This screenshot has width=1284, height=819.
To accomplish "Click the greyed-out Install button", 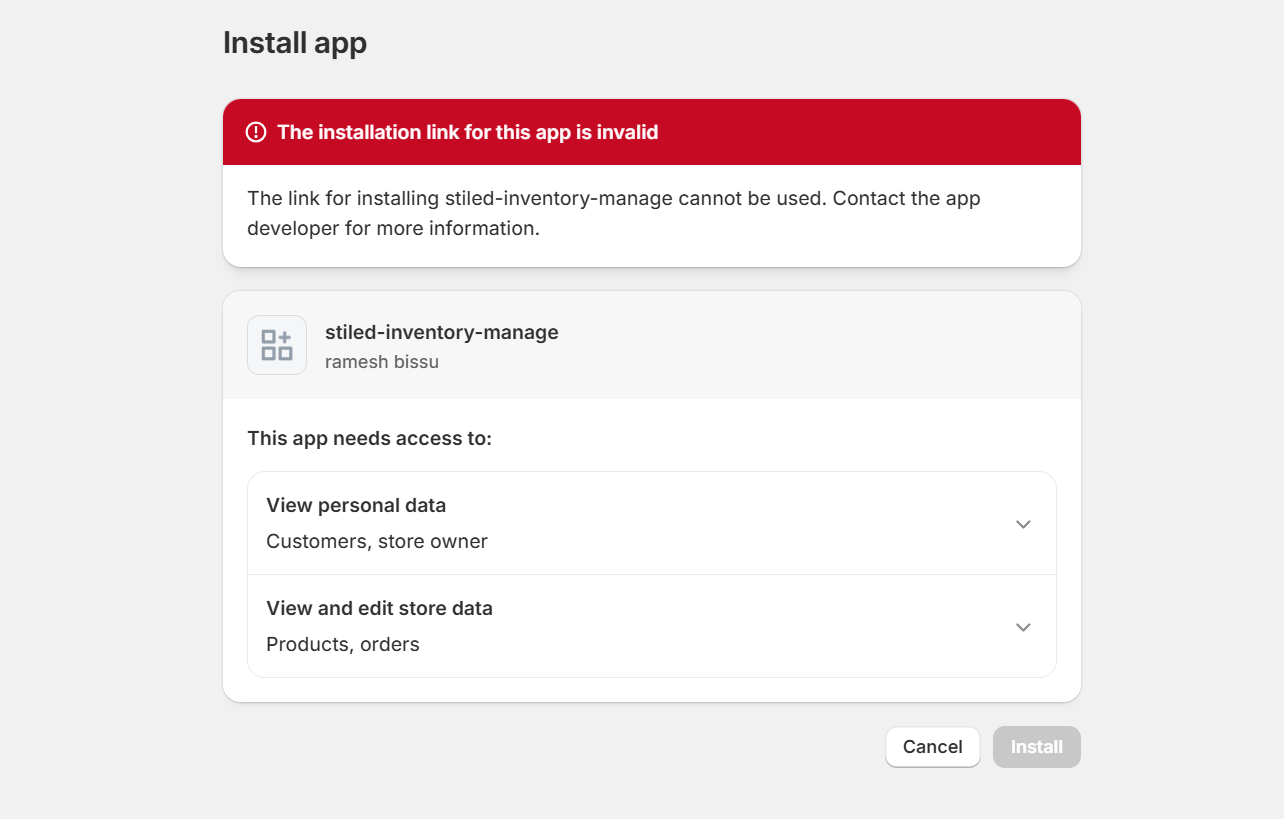I will 1036,747.
